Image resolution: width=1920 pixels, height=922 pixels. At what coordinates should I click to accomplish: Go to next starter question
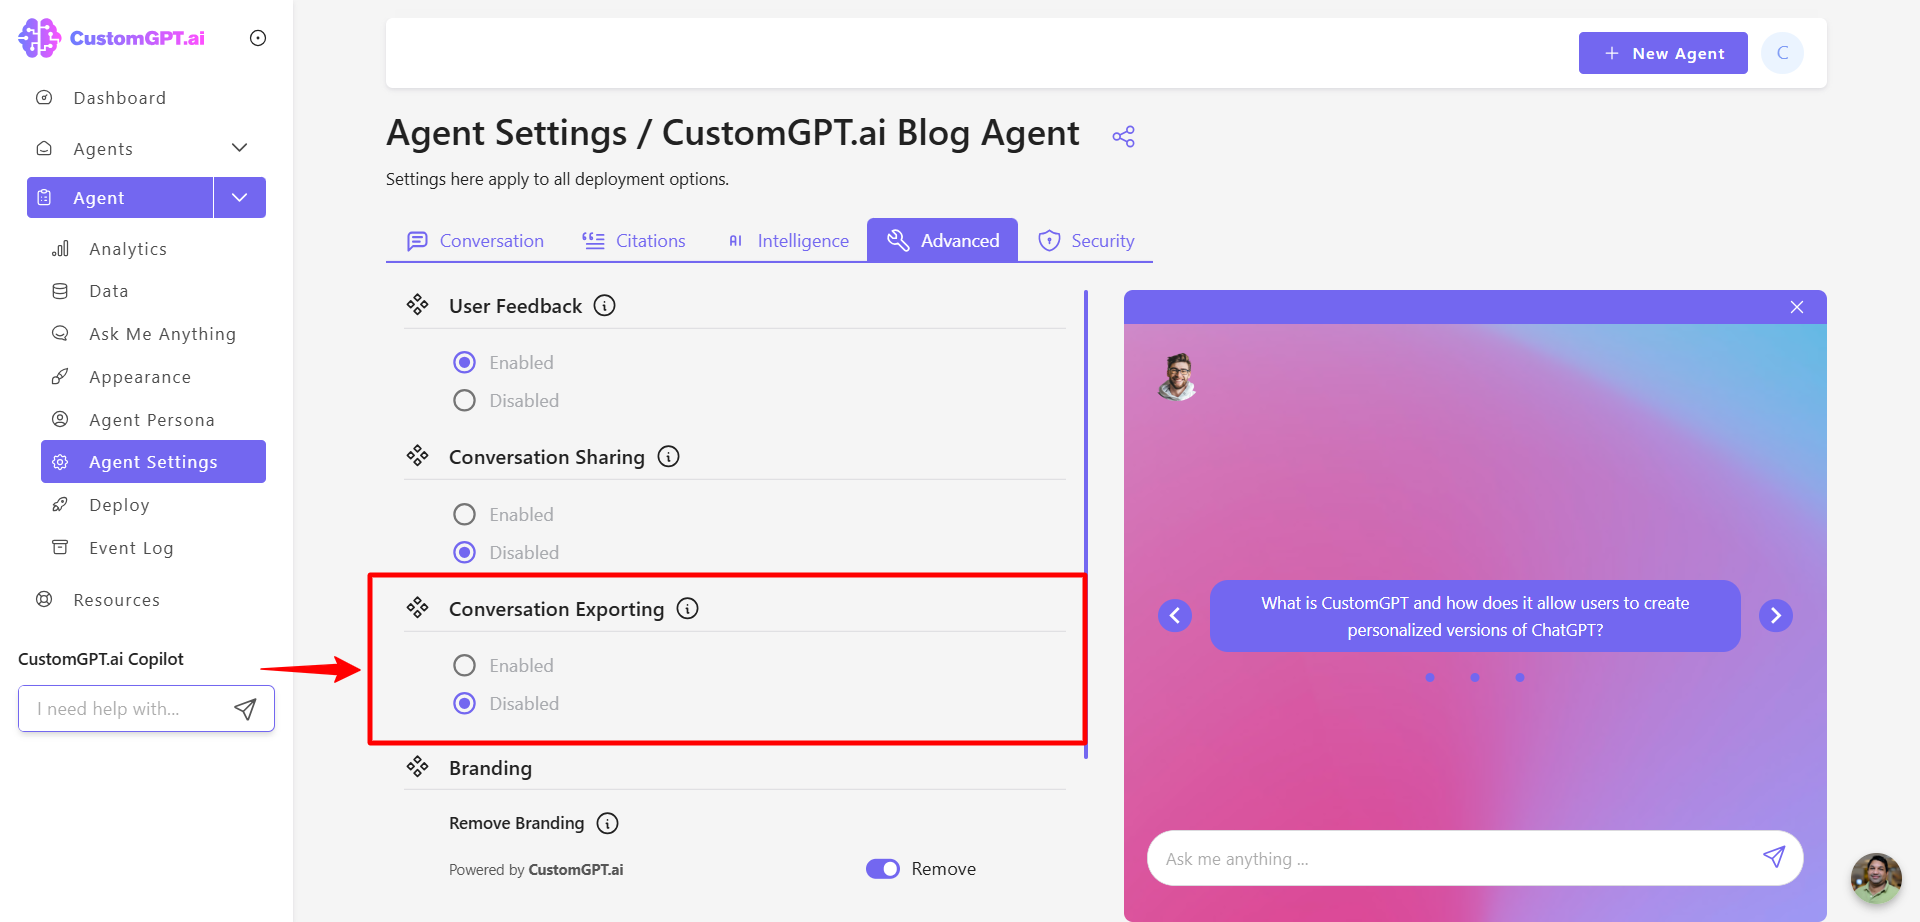pos(1776,615)
